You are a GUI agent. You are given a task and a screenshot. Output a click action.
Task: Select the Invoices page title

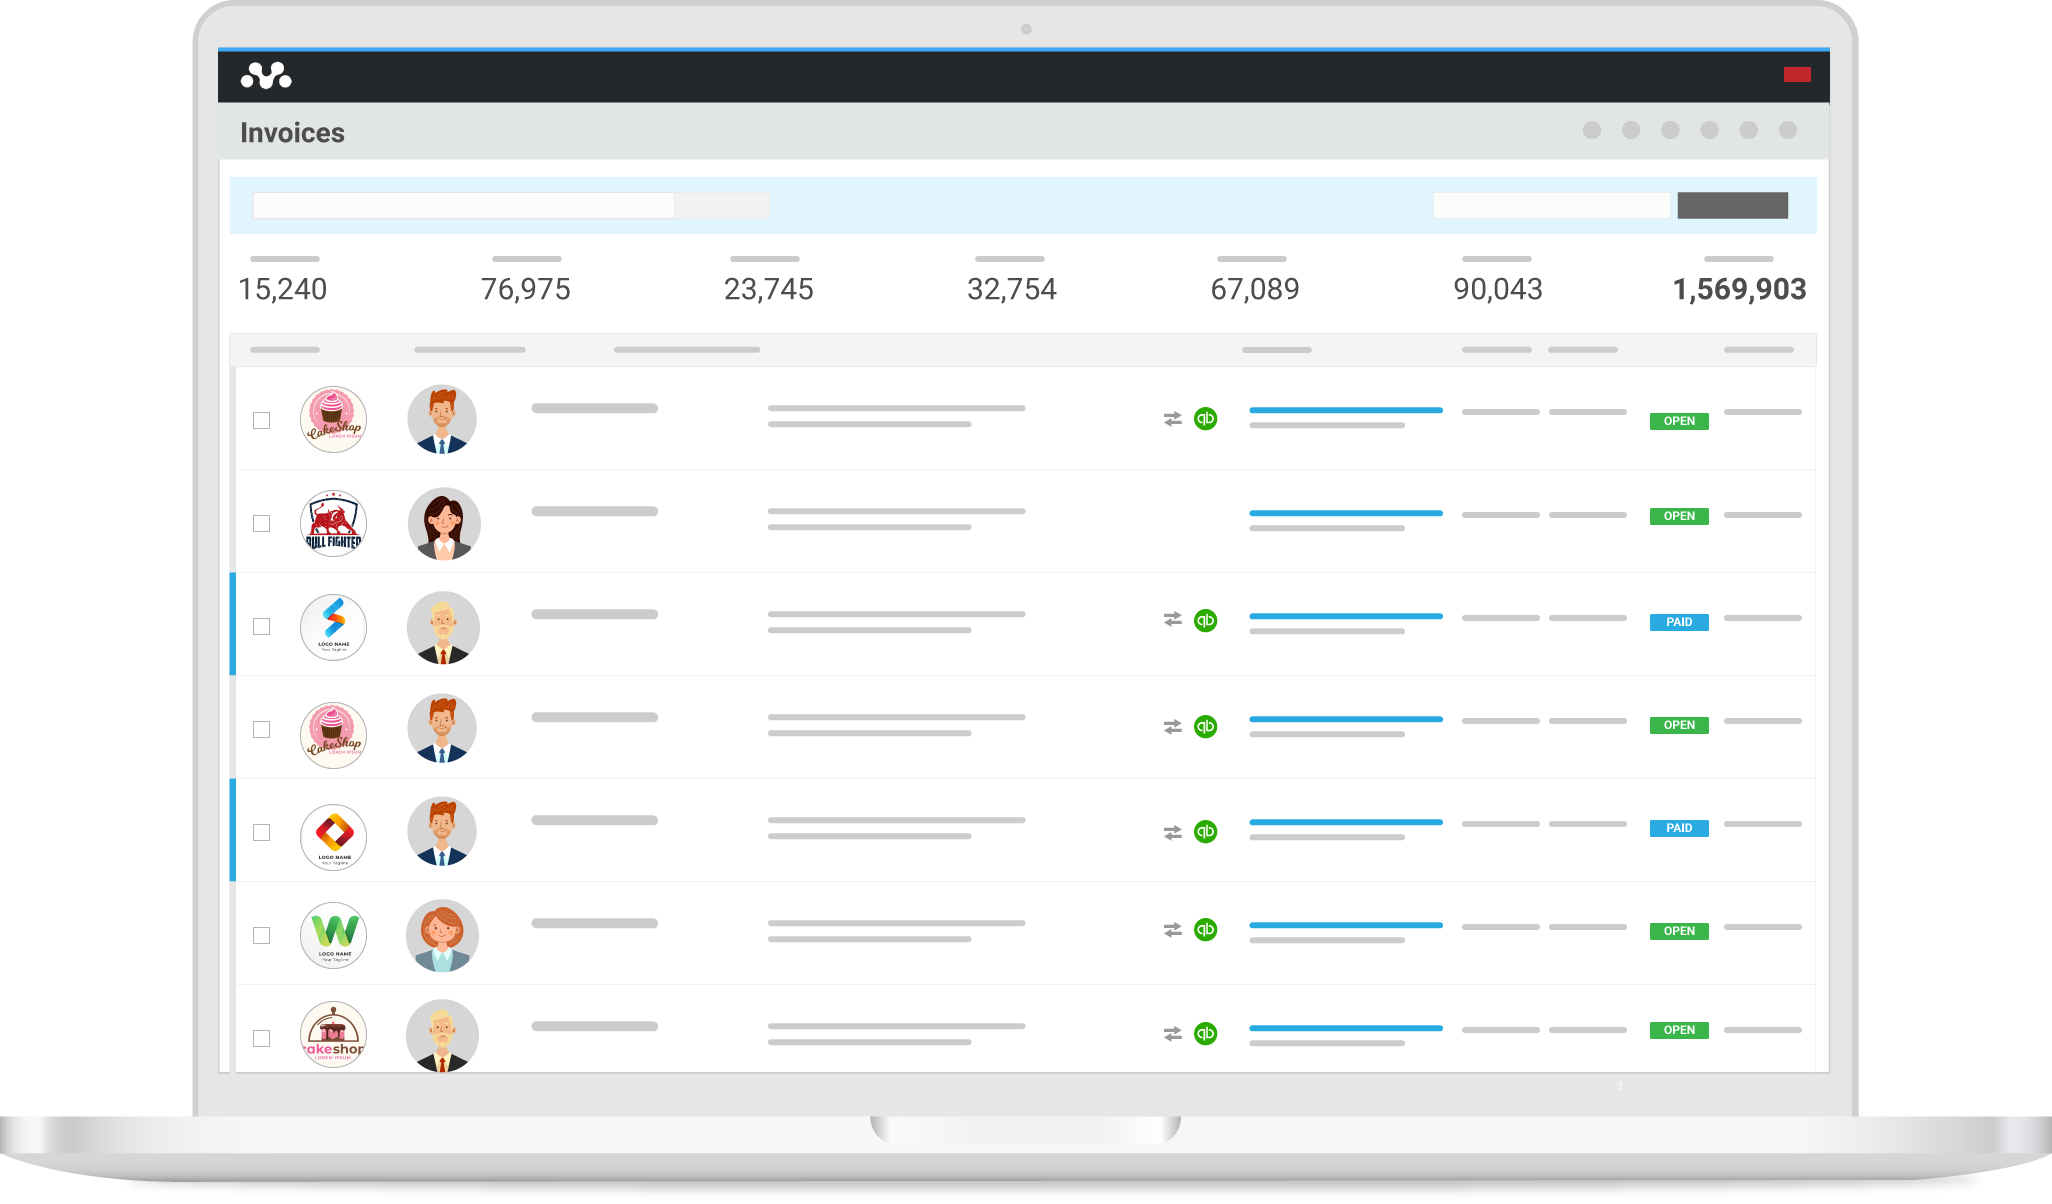(293, 132)
